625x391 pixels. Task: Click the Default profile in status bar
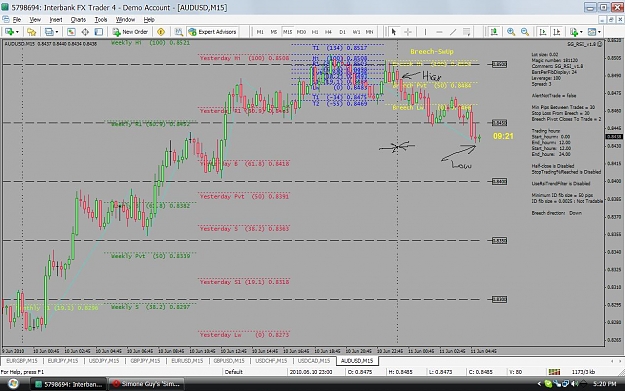pos(234,372)
